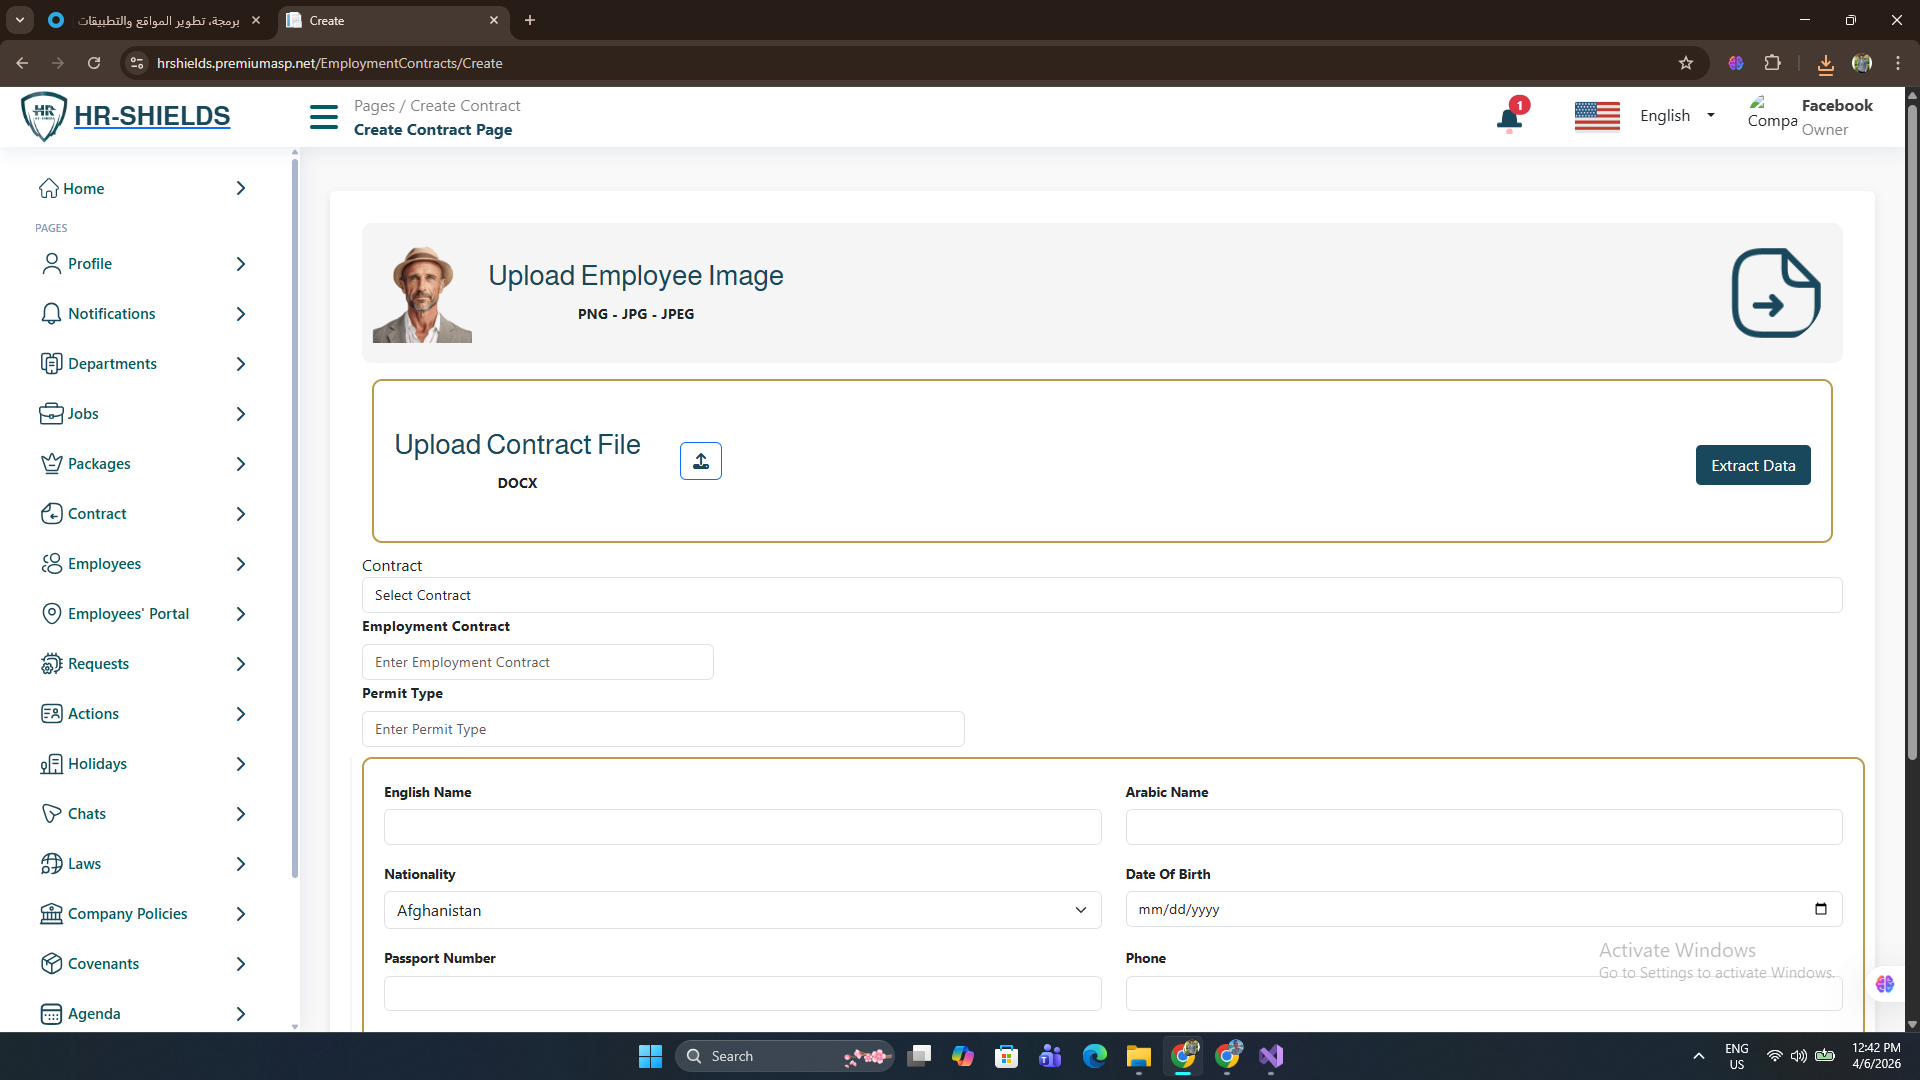The height and width of the screenshot is (1080, 1920).
Task: Open the Company Policies menu item
Action: click(x=127, y=914)
